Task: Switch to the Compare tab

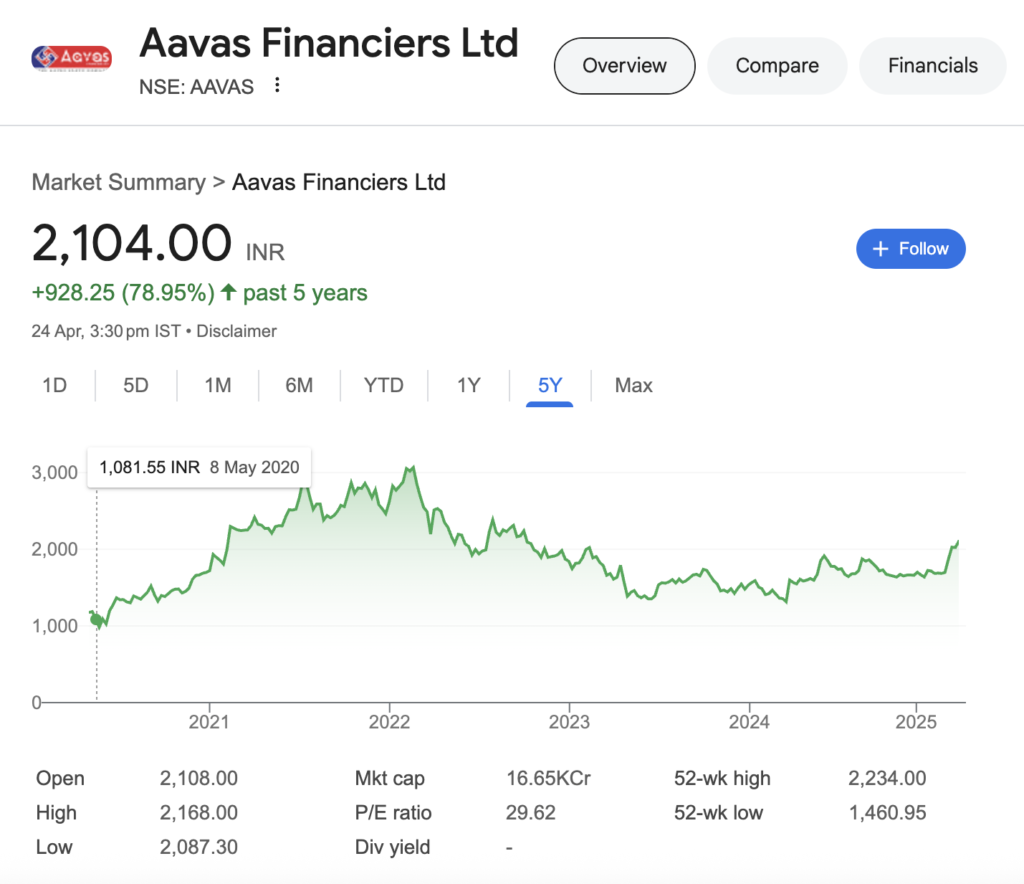Action: (777, 66)
